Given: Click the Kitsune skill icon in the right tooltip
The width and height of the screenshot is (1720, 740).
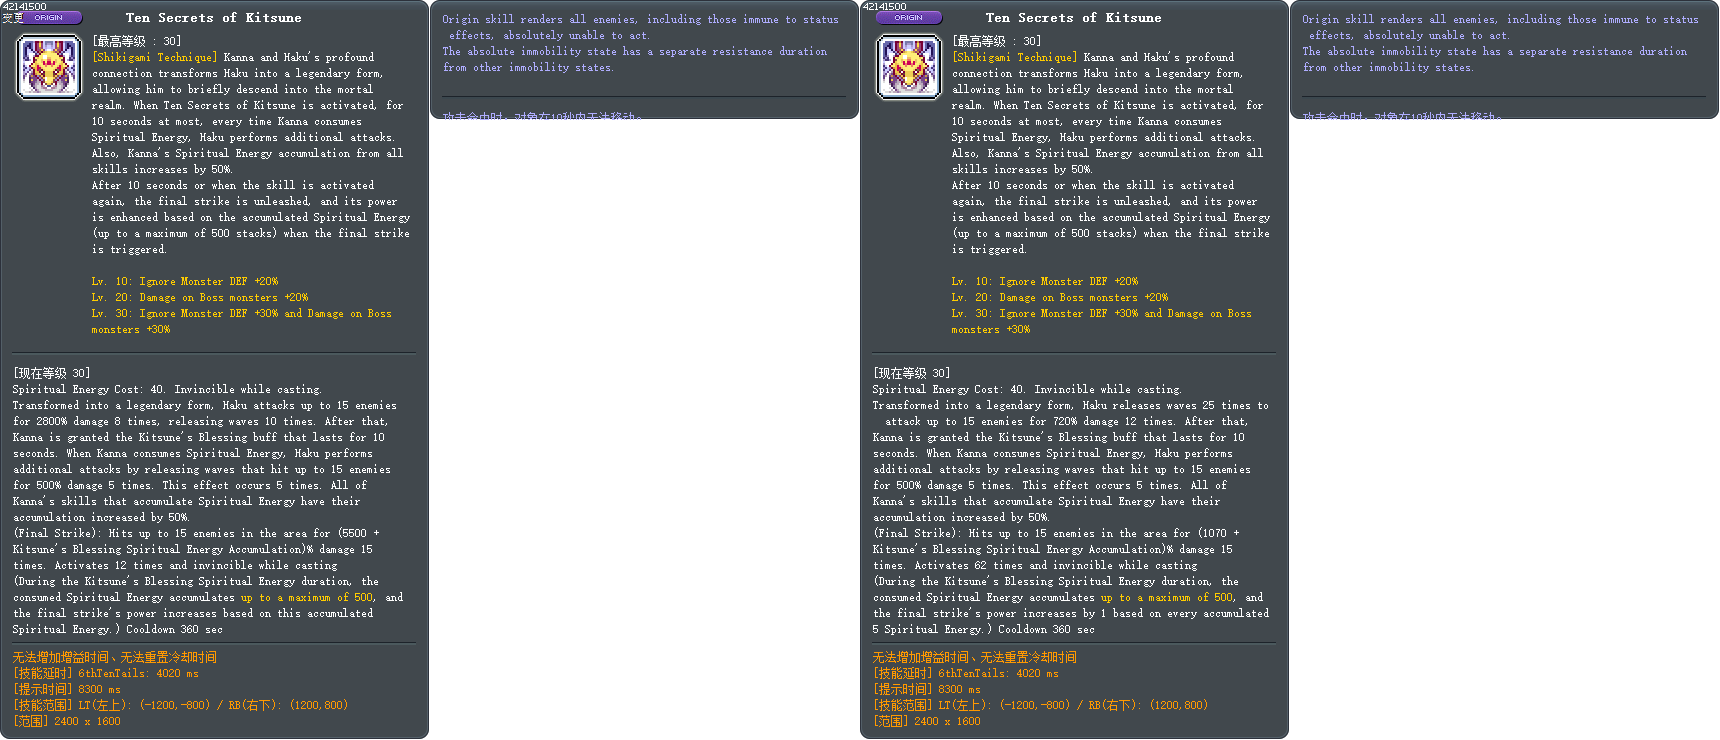Looking at the screenshot, I should coord(909,67).
